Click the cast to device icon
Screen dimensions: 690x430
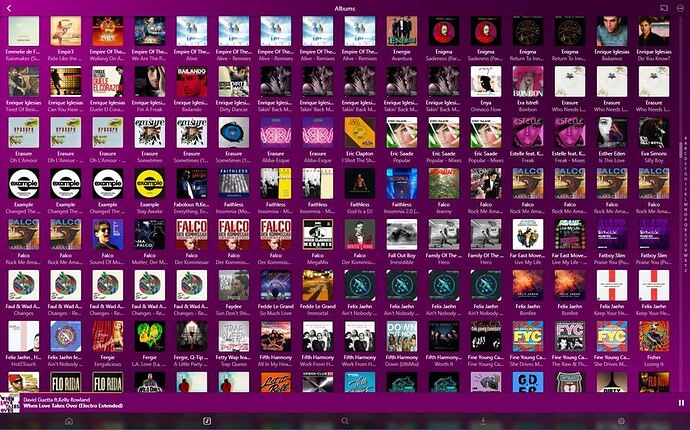(664, 8)
